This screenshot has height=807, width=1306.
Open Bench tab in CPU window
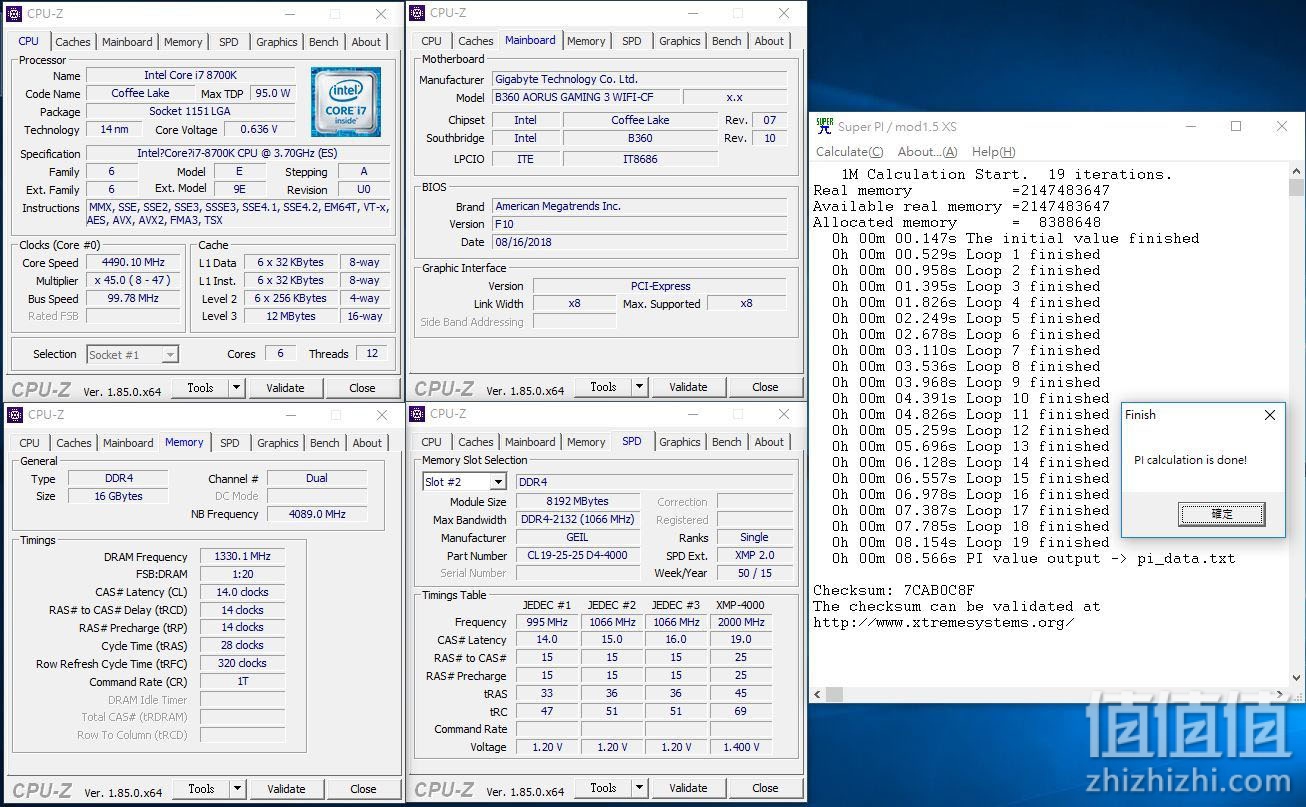pos(324,42)
